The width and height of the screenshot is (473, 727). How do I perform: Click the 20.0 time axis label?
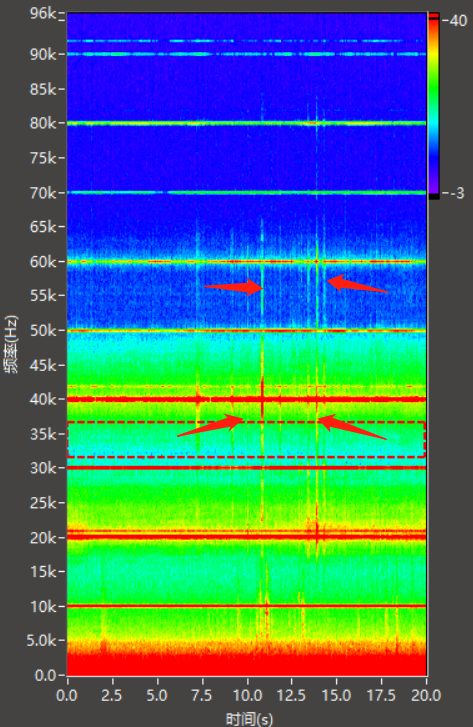click(426, 695)
